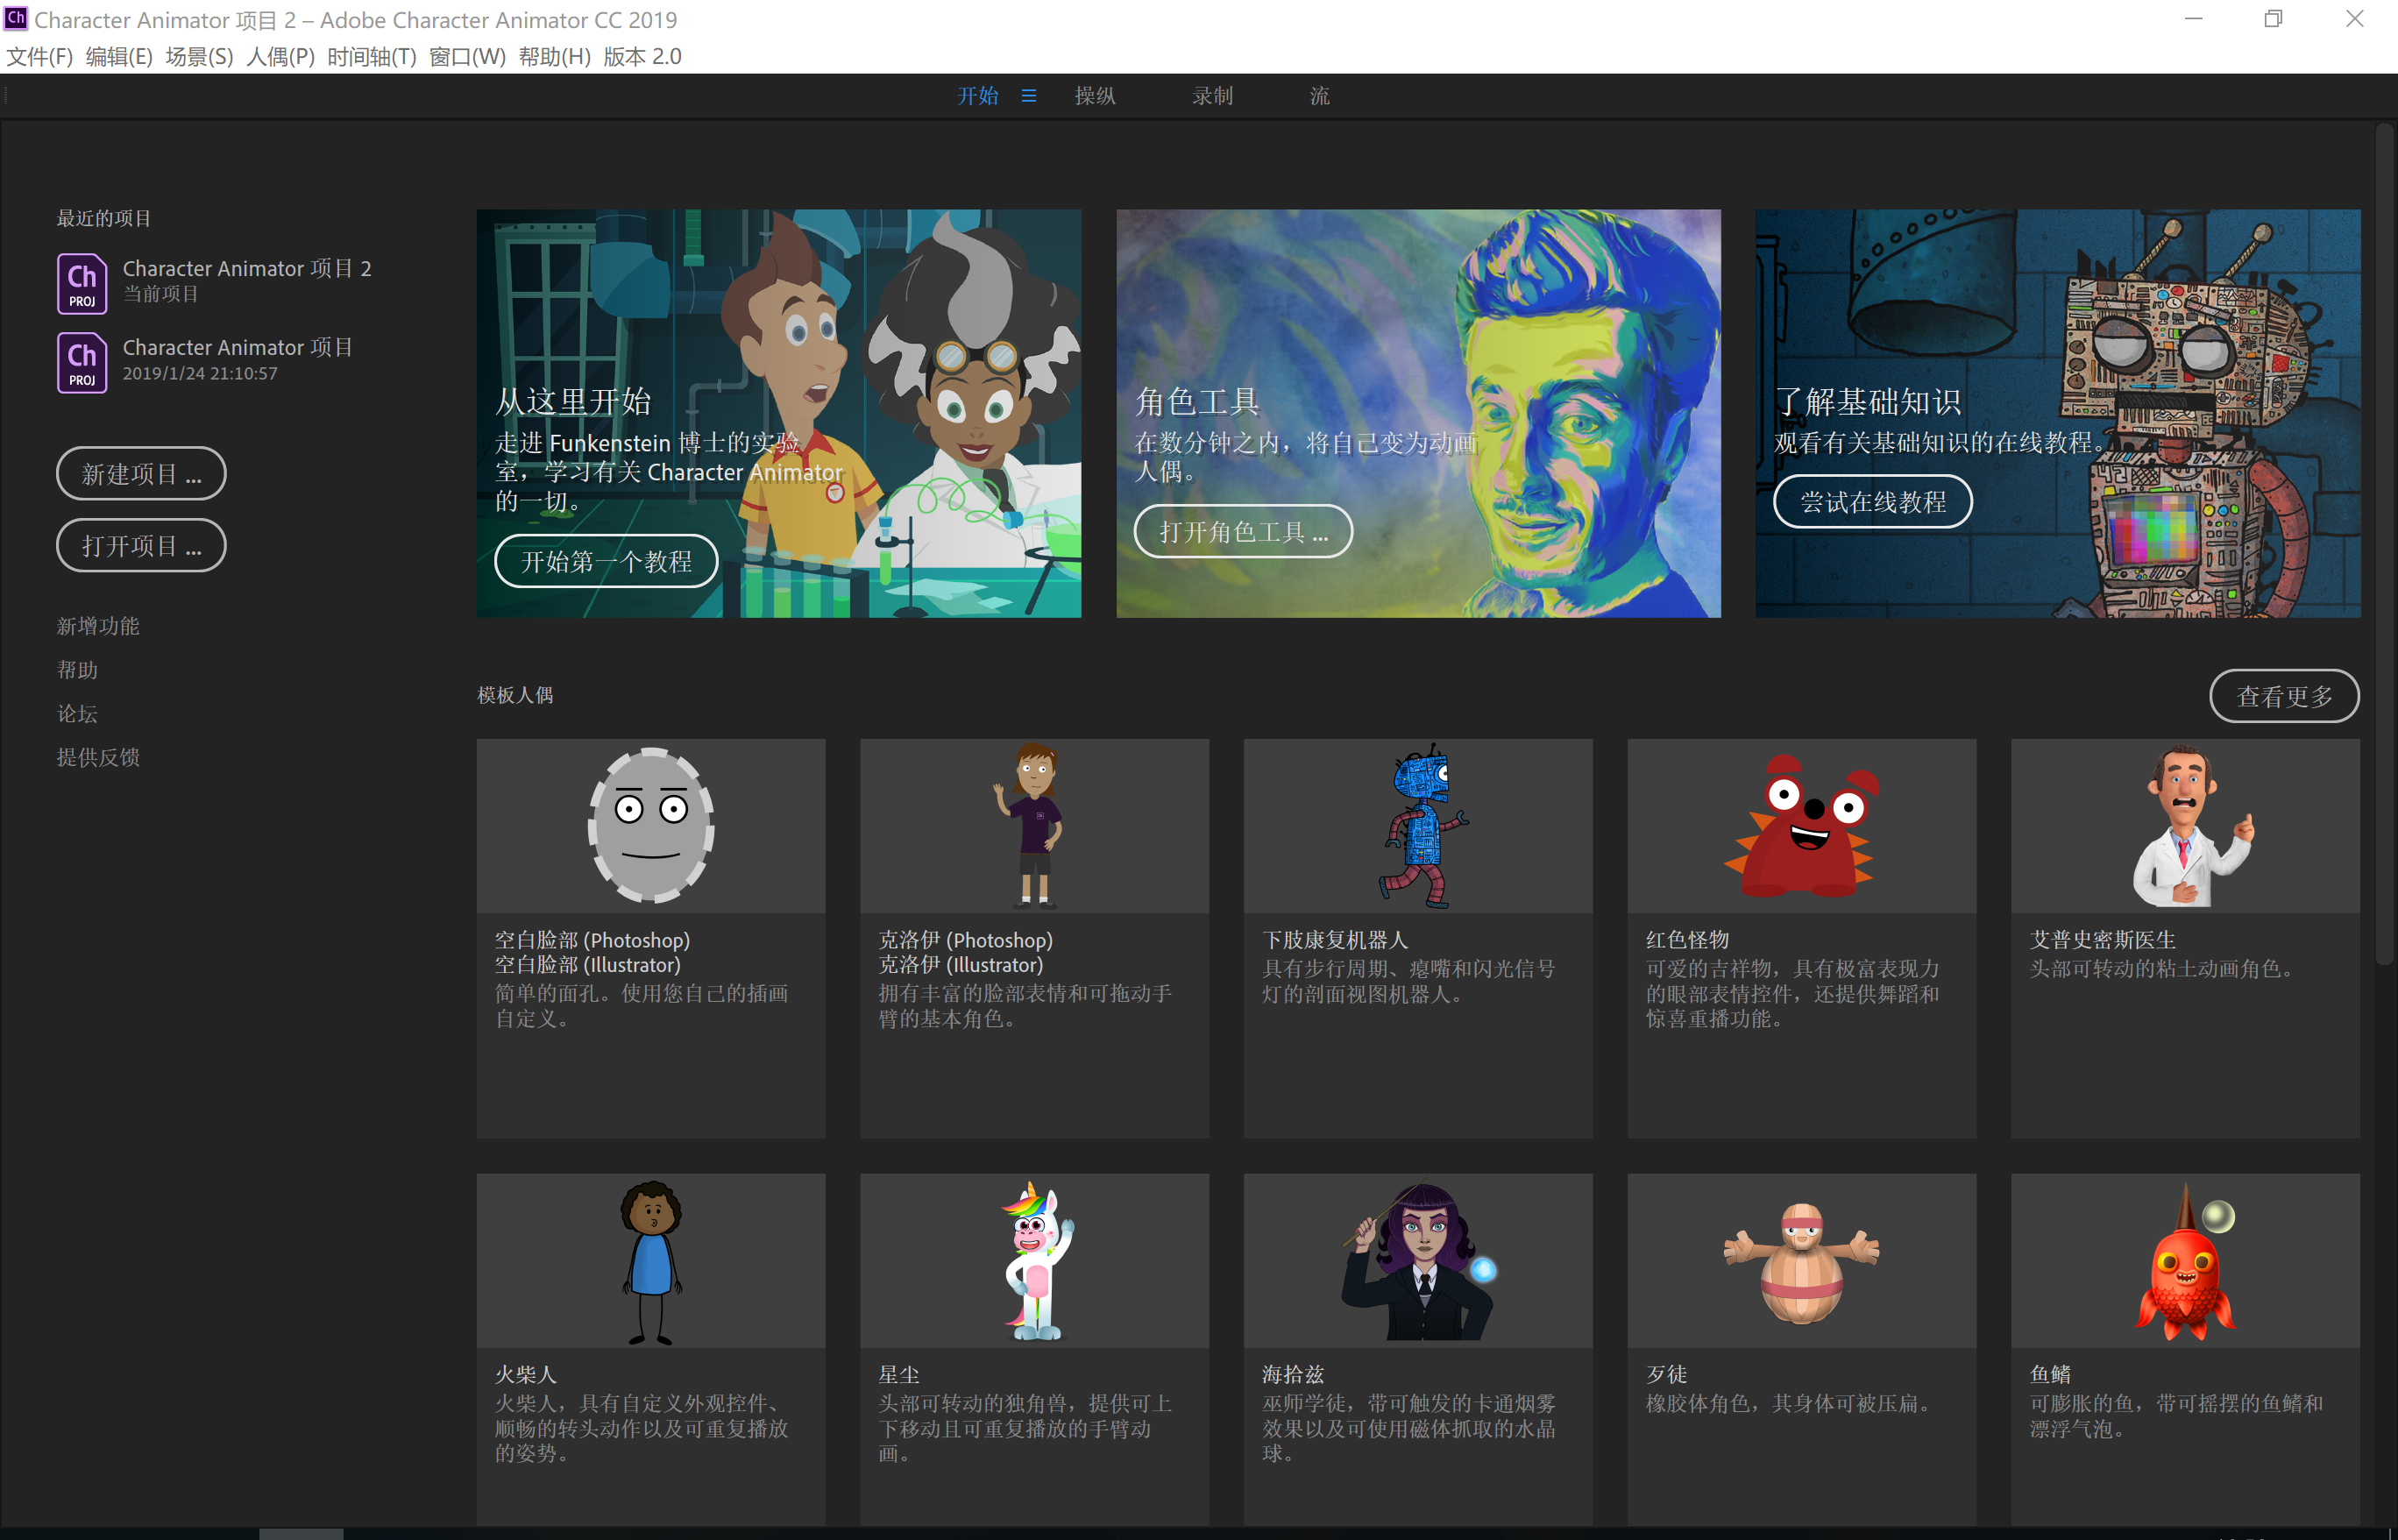Select the 鱼鳍 red fish puppet thumbnail
This screenshot has height=1540, width=2398.
pyautogui.click(x=2186, y=1261)
